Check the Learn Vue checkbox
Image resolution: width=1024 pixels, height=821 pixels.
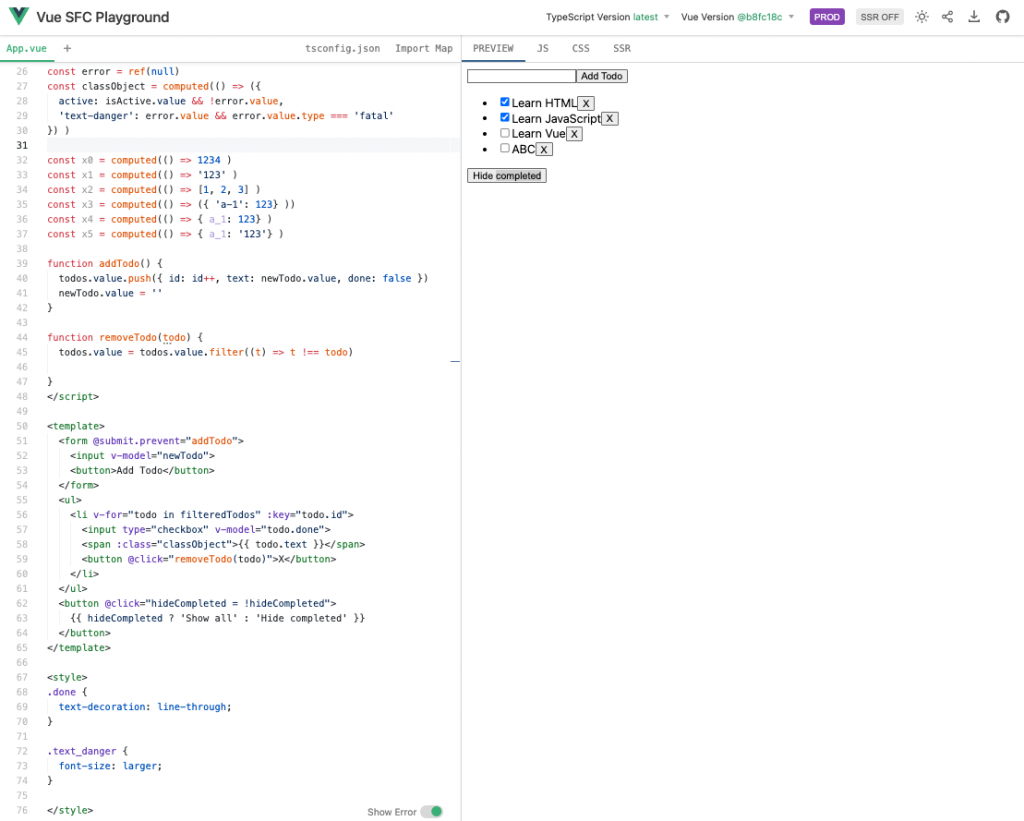point(505,133)
